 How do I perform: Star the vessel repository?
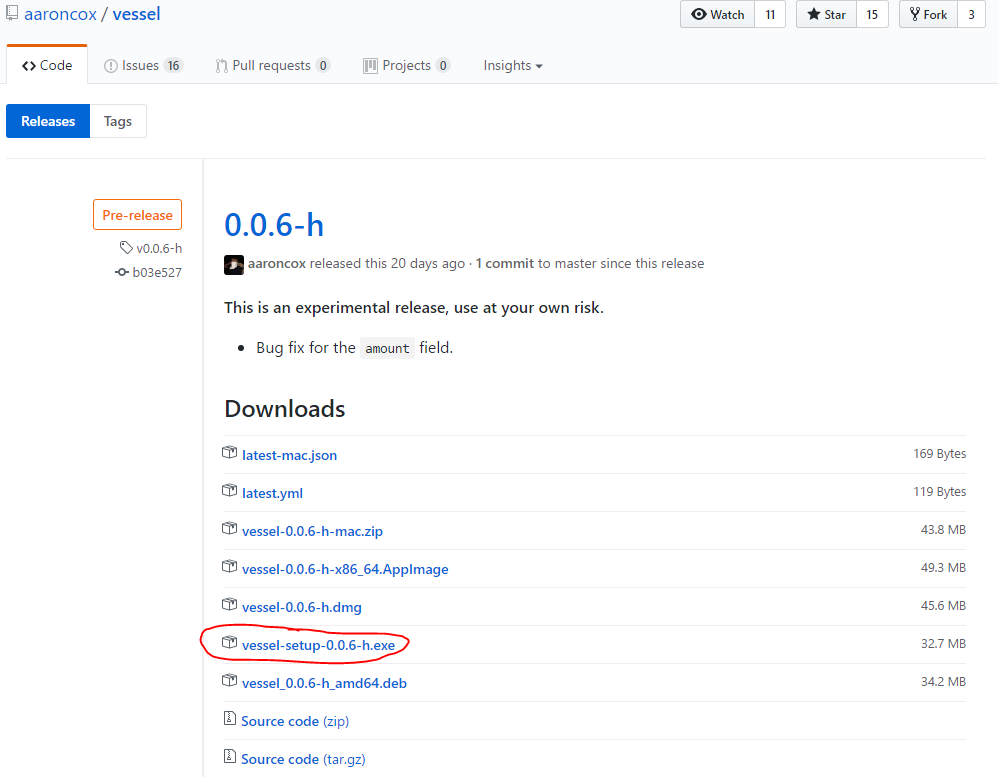click(x=826, y=14)
